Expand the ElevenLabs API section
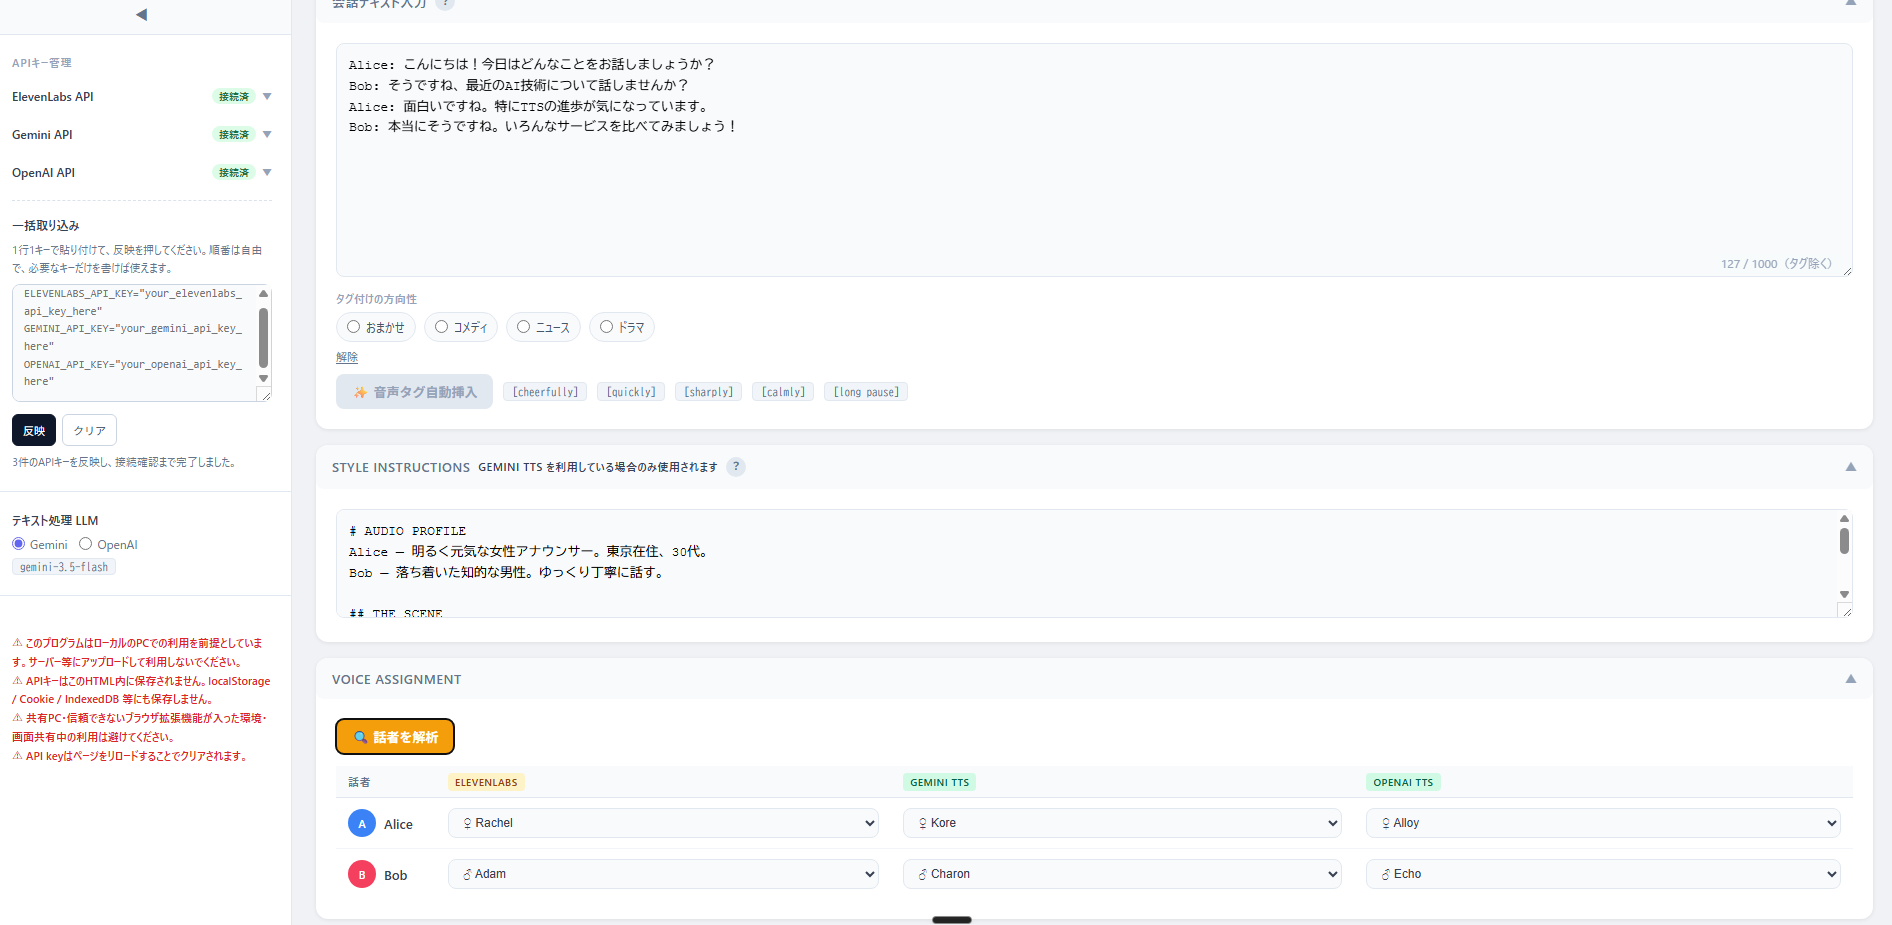 pyautogui.click(x=267, y=97)
